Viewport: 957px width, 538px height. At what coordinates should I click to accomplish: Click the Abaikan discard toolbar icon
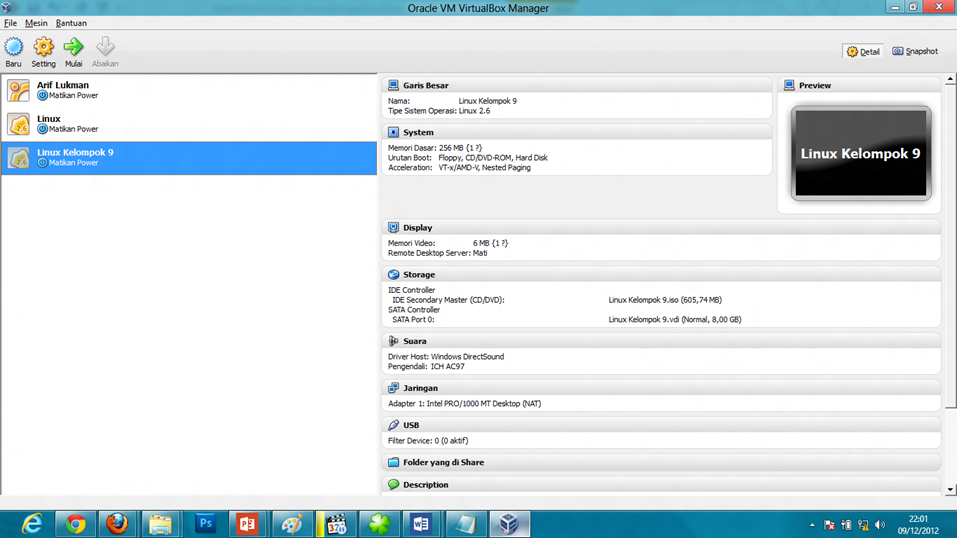[105, 47]
